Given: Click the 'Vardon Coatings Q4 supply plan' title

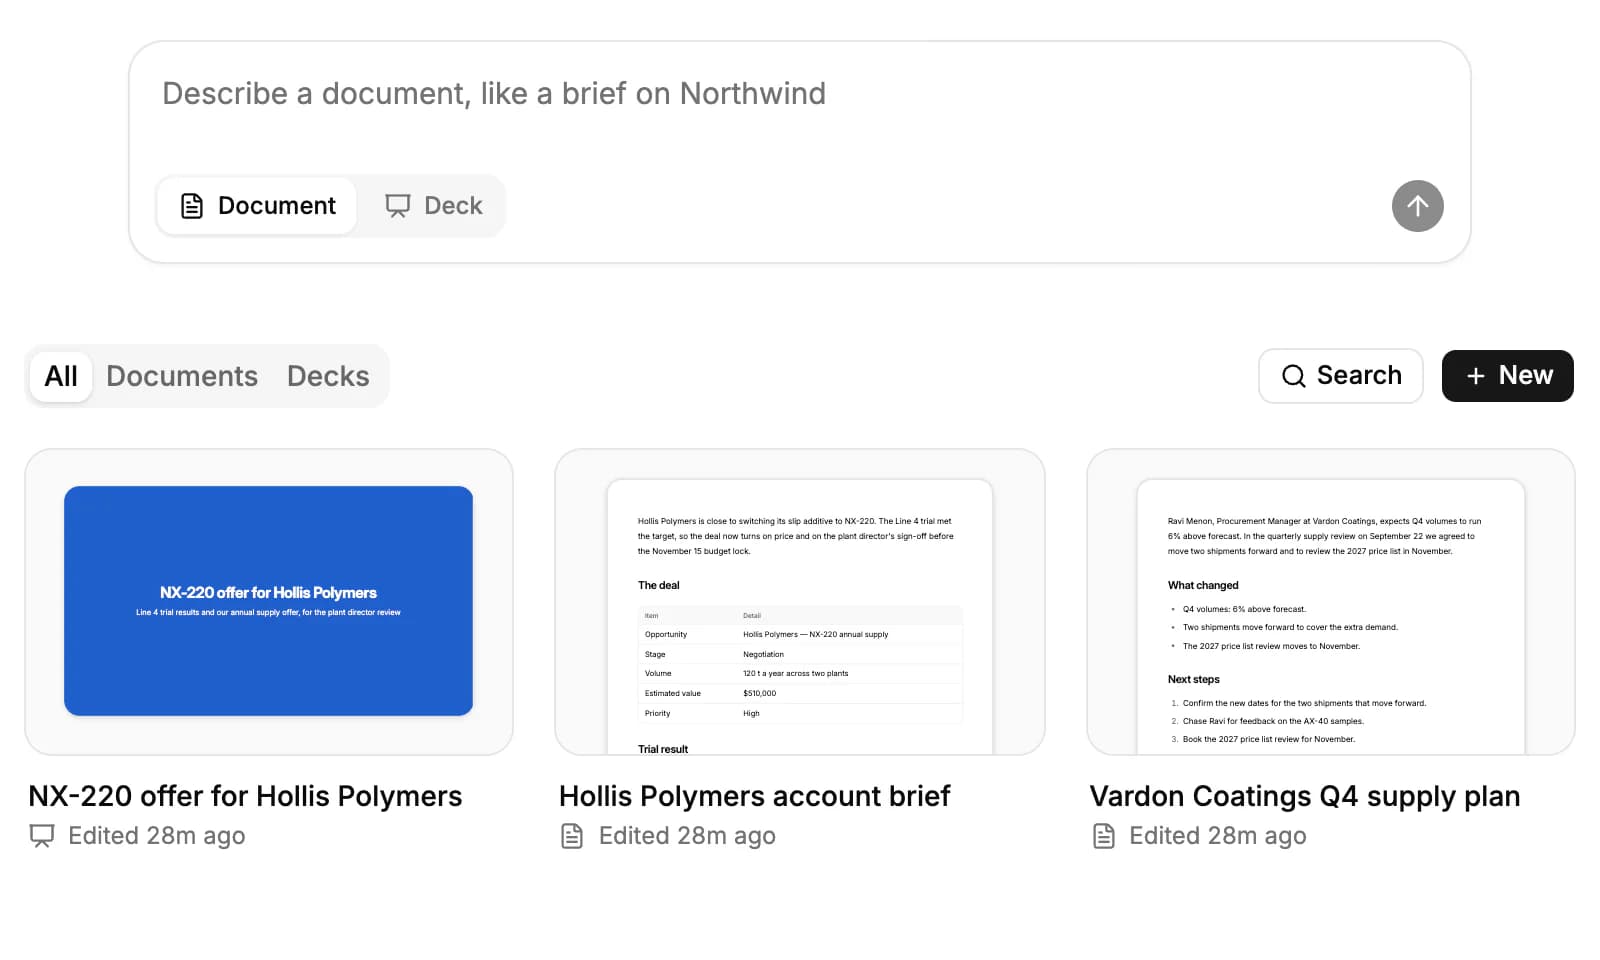Looking at the screenshot, I should point(1304,796).
